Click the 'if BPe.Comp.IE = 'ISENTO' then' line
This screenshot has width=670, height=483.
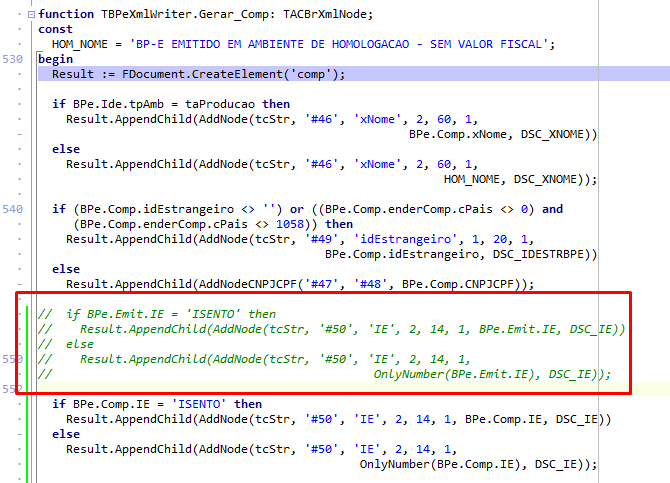click(x=157, y=404)
